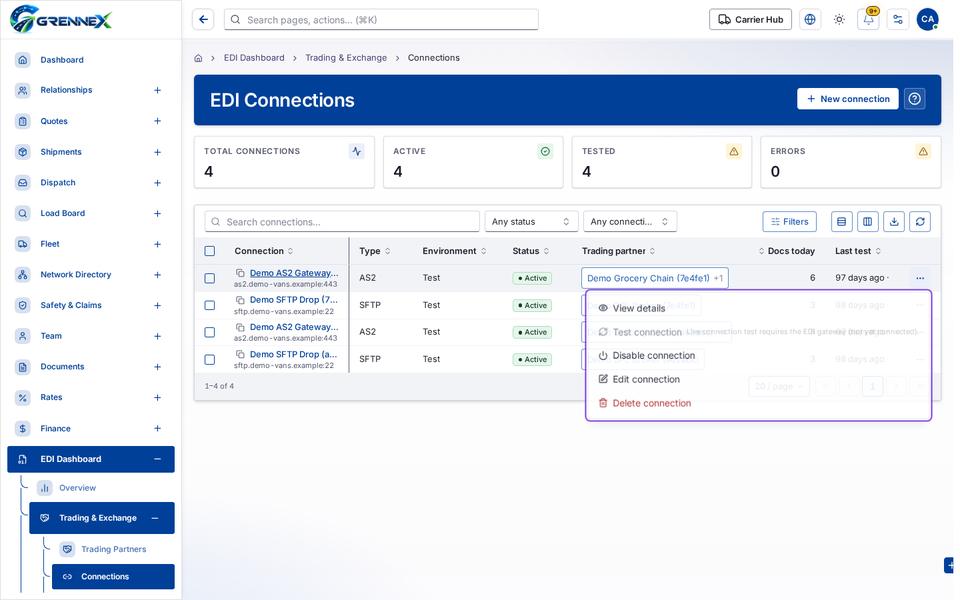The image size is (960, 600).
Task: Check the second Demo AS2 Gateway row
Action: [x=210, y=332]
